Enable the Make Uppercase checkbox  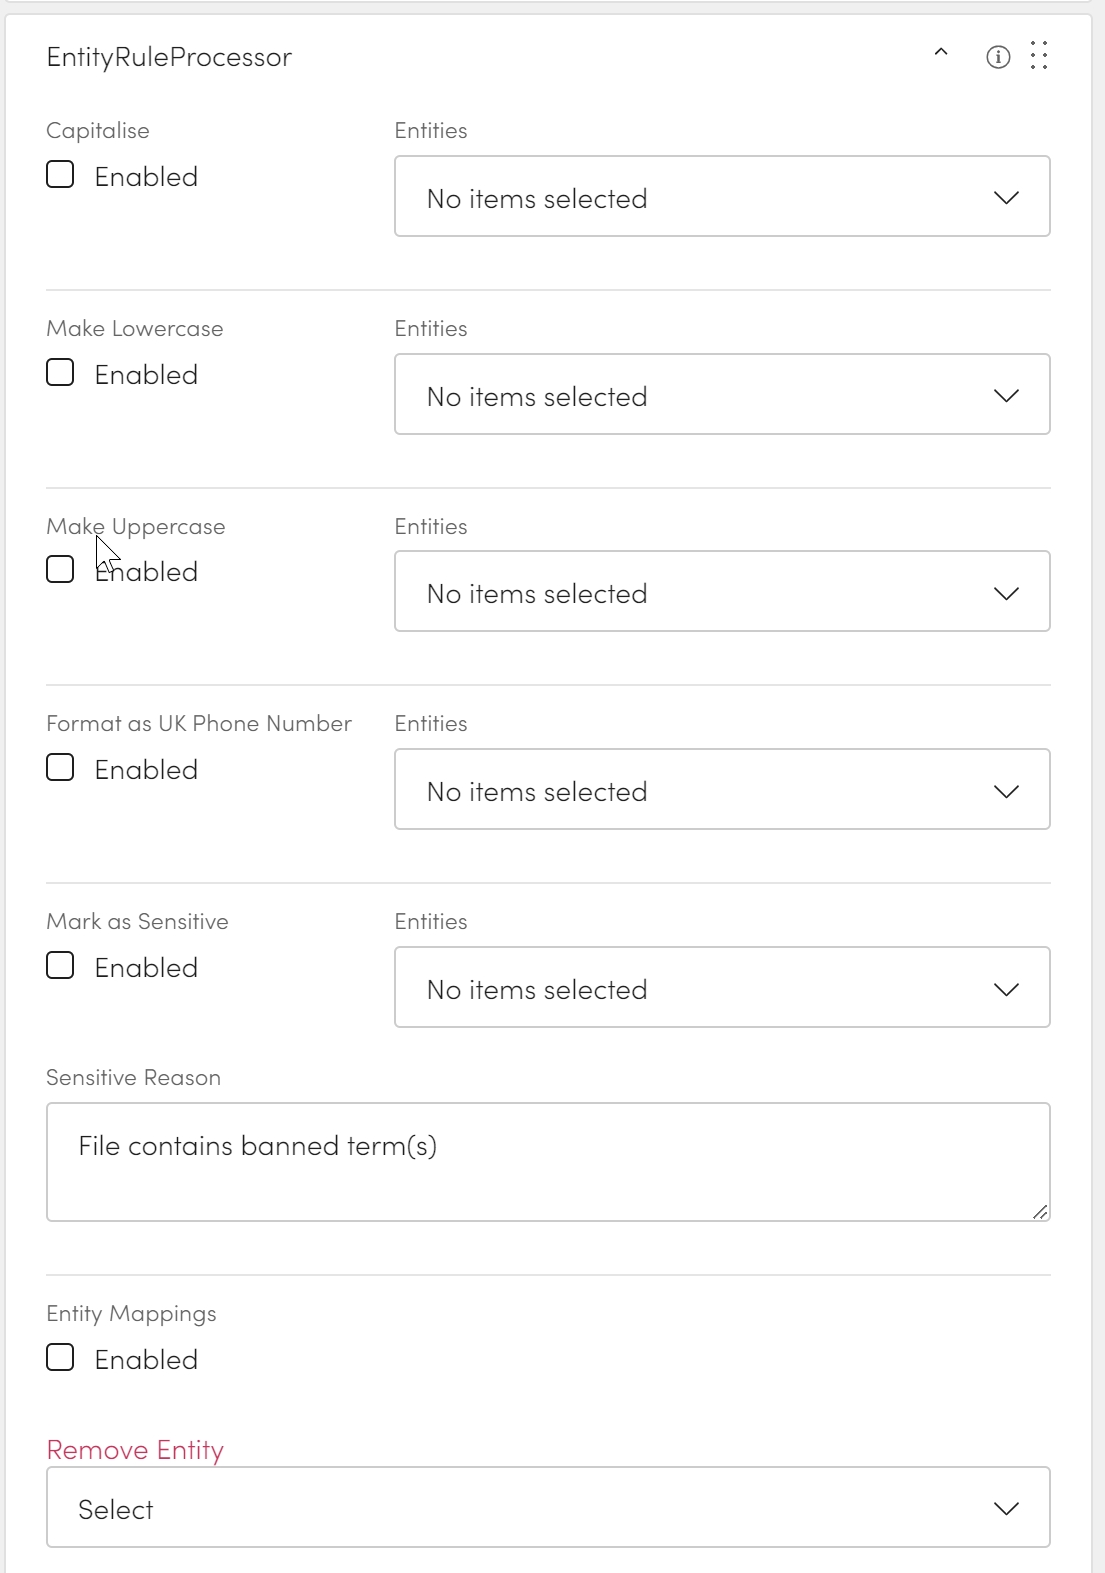[61, 570]
